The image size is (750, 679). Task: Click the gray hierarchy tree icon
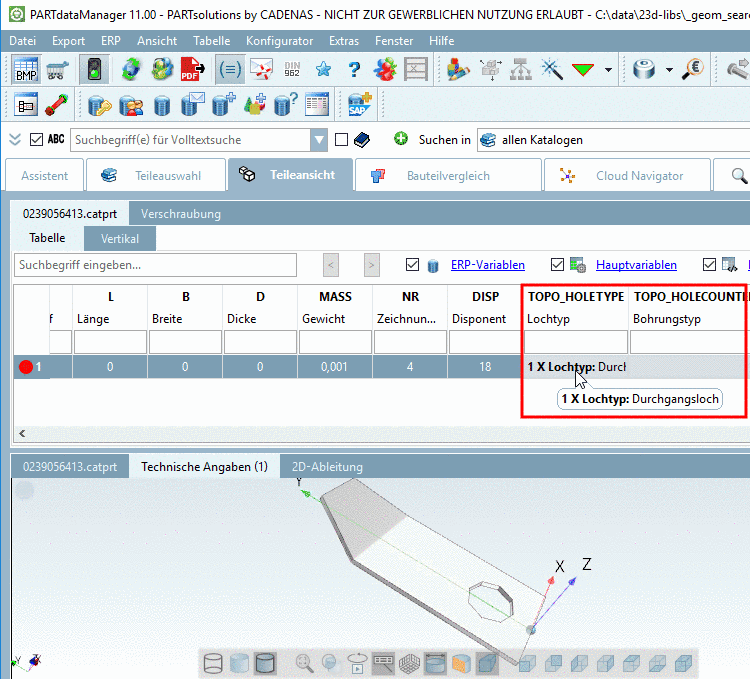(x=520, y=70)
